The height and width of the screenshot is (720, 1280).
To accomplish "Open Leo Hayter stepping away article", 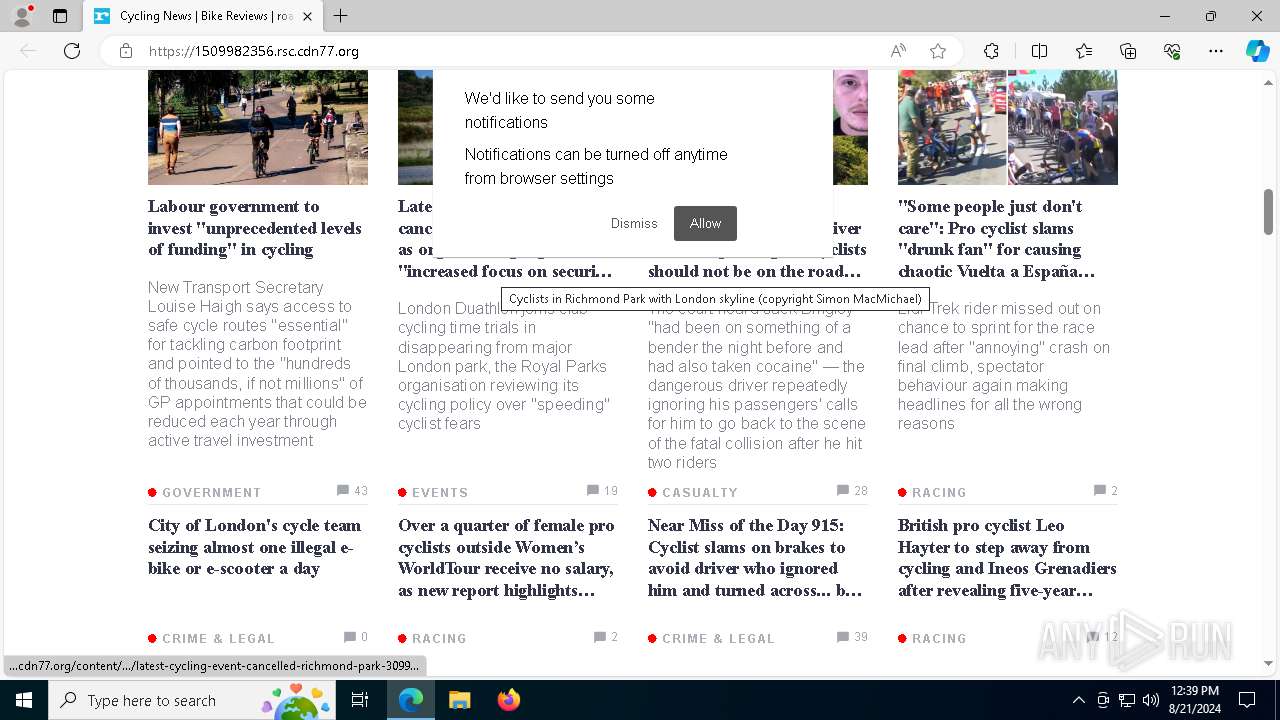I will point(1007,558).
